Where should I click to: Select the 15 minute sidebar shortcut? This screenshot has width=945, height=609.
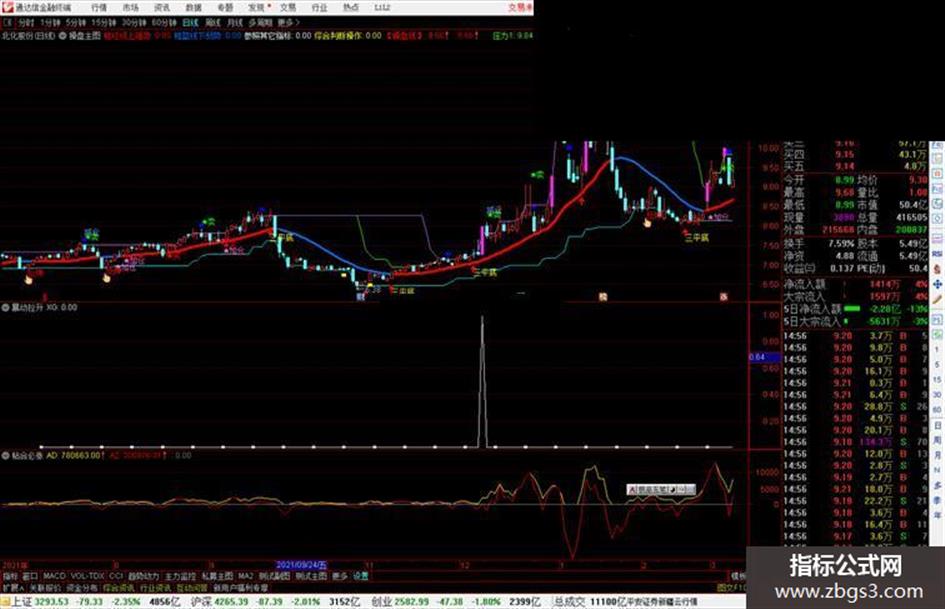(937, 380)
